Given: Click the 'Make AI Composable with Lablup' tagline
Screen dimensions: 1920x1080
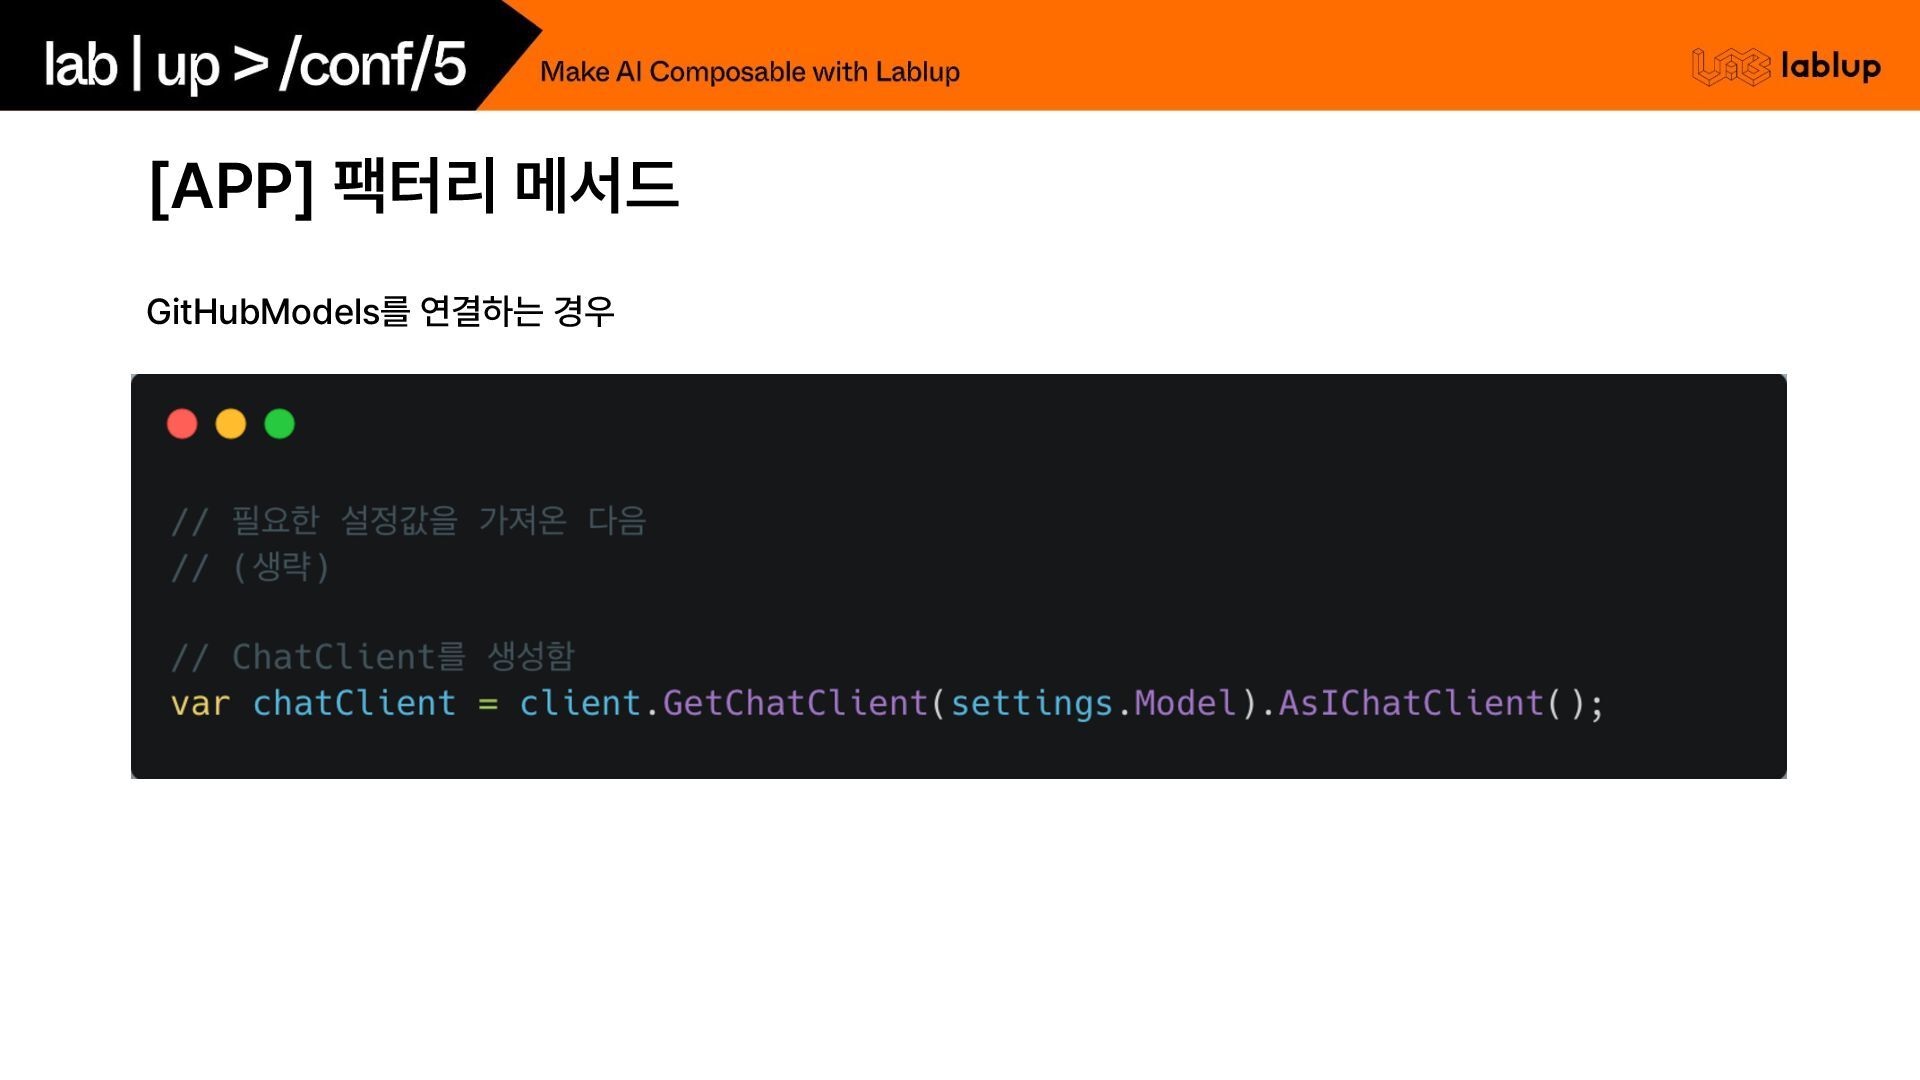Looking at the screenshot, I should [749, 72].
